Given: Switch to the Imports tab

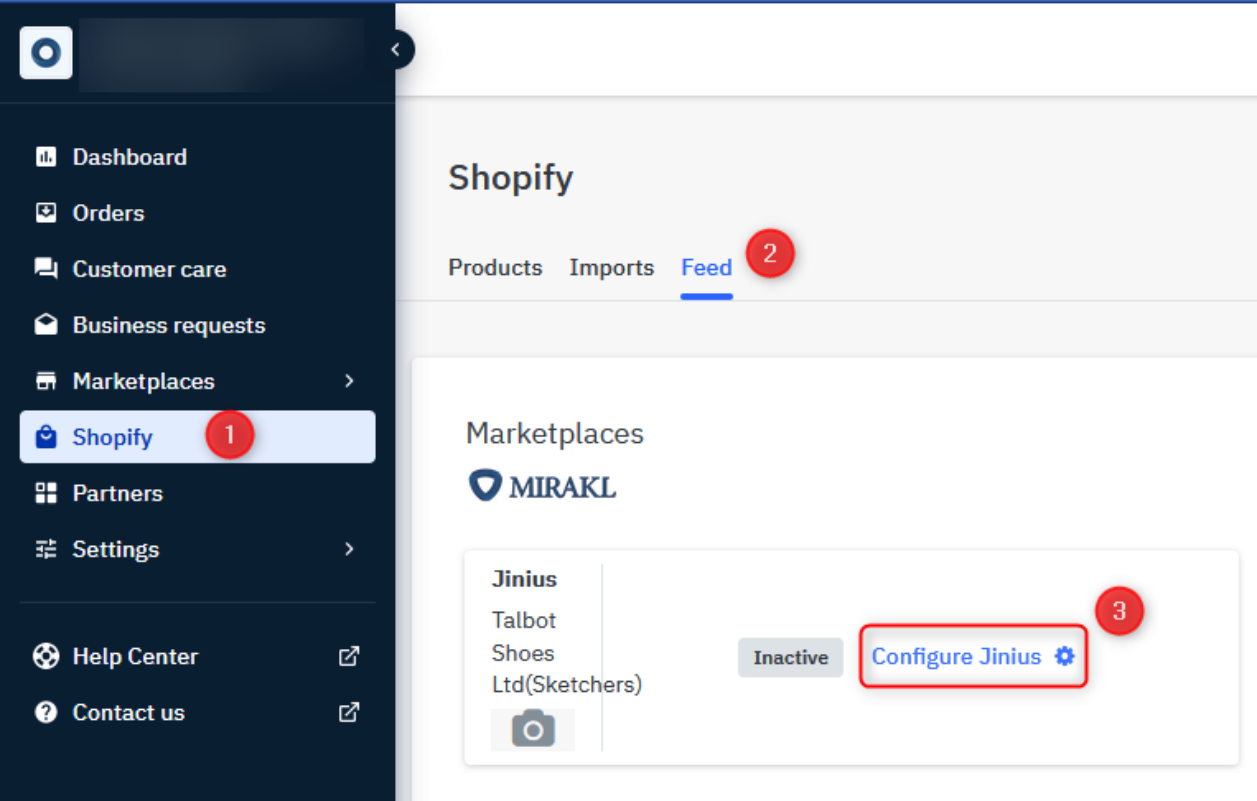Looking at the screenshot, I should [x=611, y=268].
